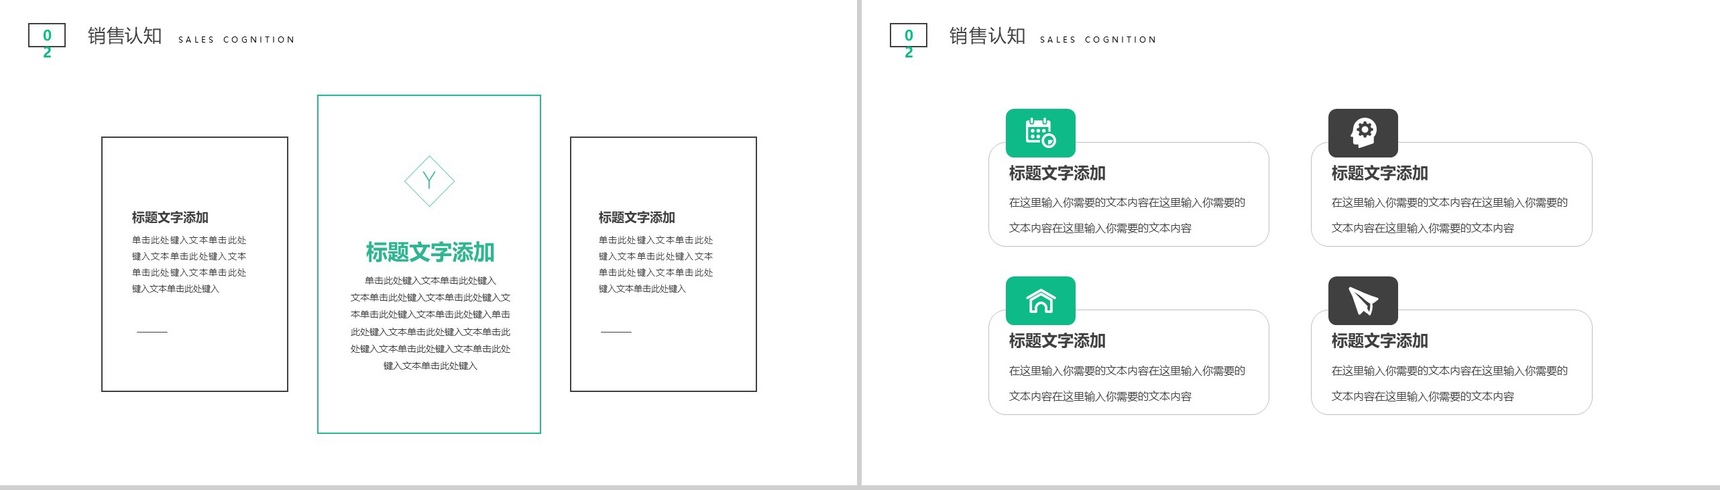
Task: Select the large green 标题文字添加 heading
Action: point(429,252)
